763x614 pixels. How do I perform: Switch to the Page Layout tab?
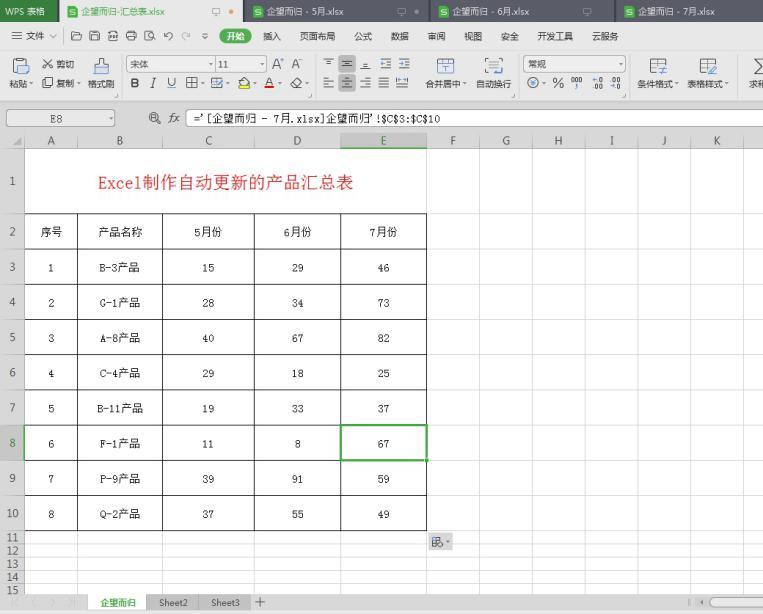317,36
